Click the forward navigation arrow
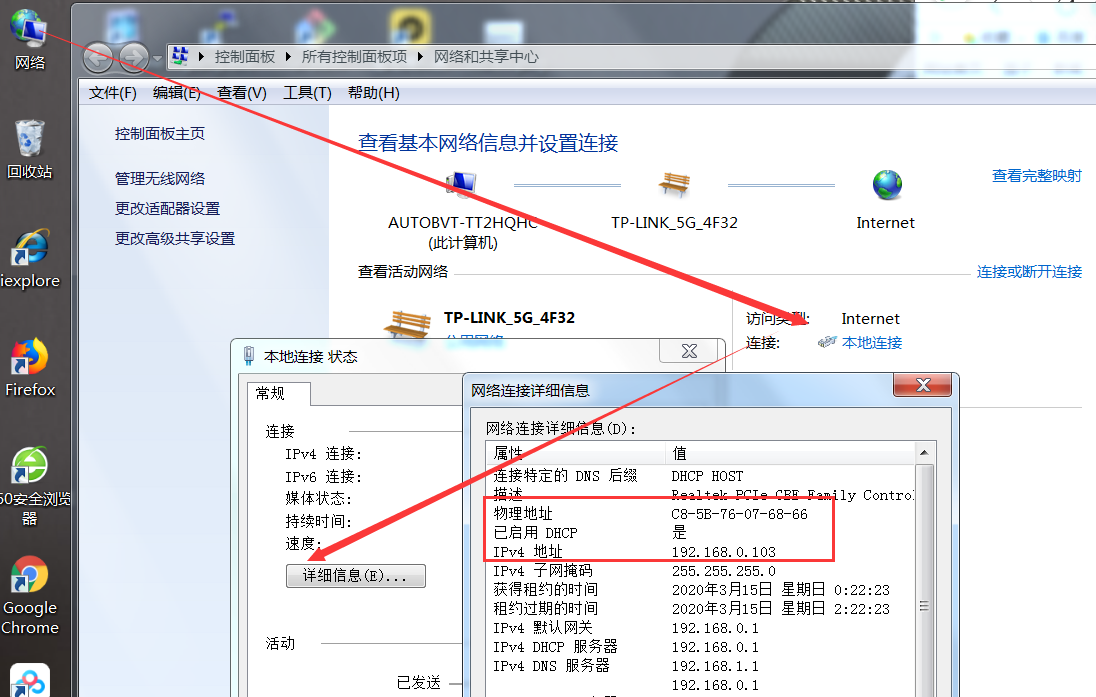The height and width of the screenshot is (697, 1096). point(133,57)
